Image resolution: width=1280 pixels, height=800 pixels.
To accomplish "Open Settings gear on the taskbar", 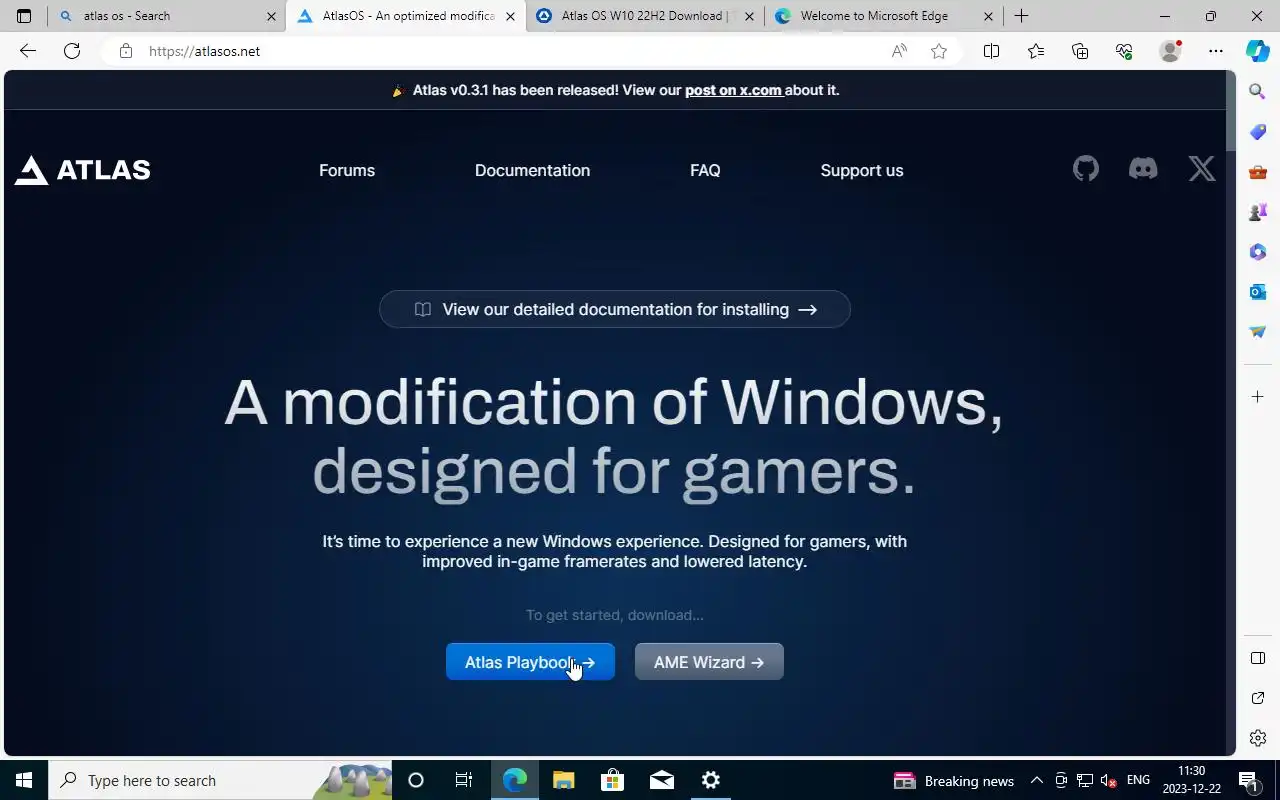I will pyautogui.click(x=711, y=780).
